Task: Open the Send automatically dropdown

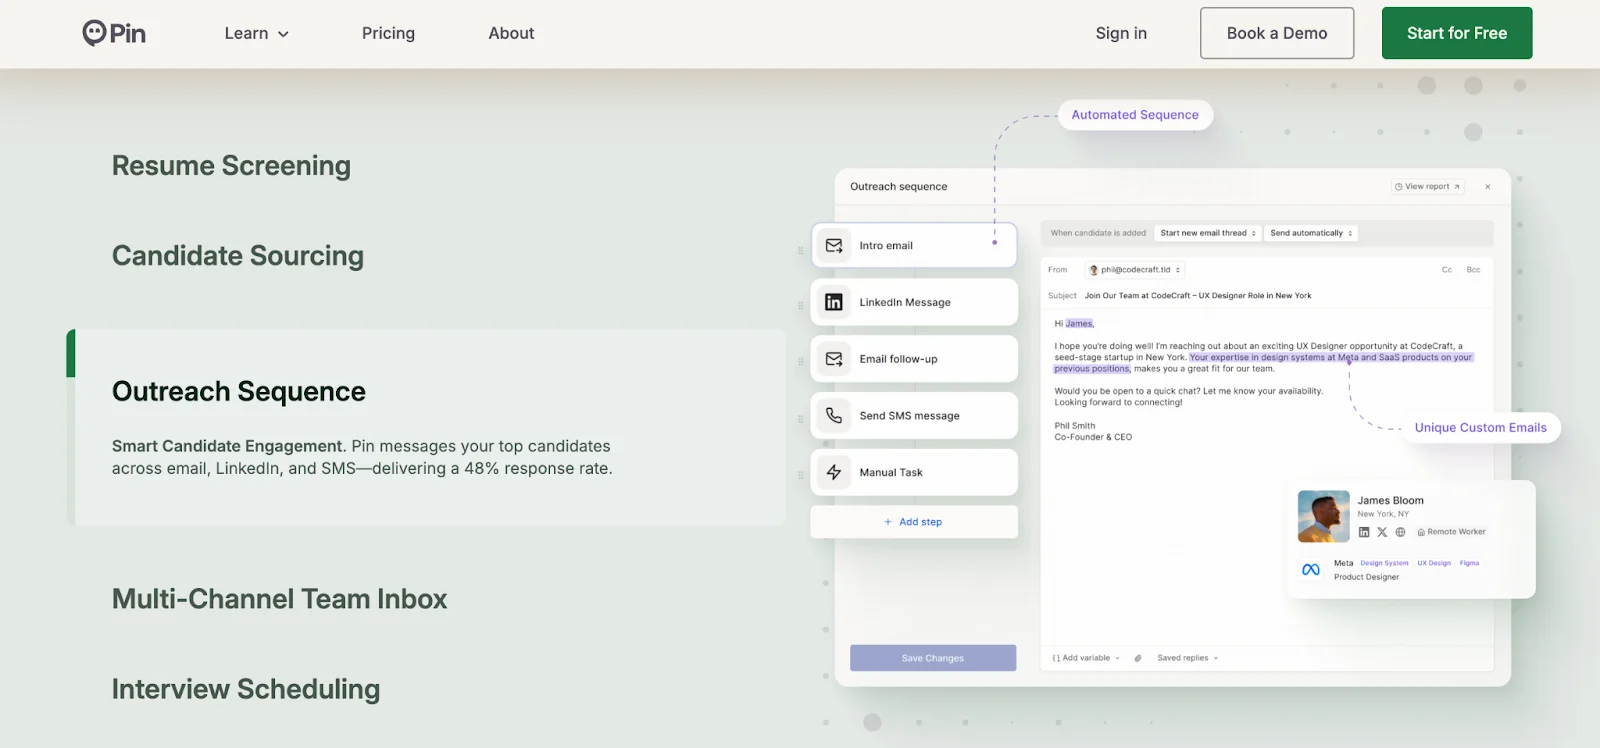Action: click(1311, 233)
